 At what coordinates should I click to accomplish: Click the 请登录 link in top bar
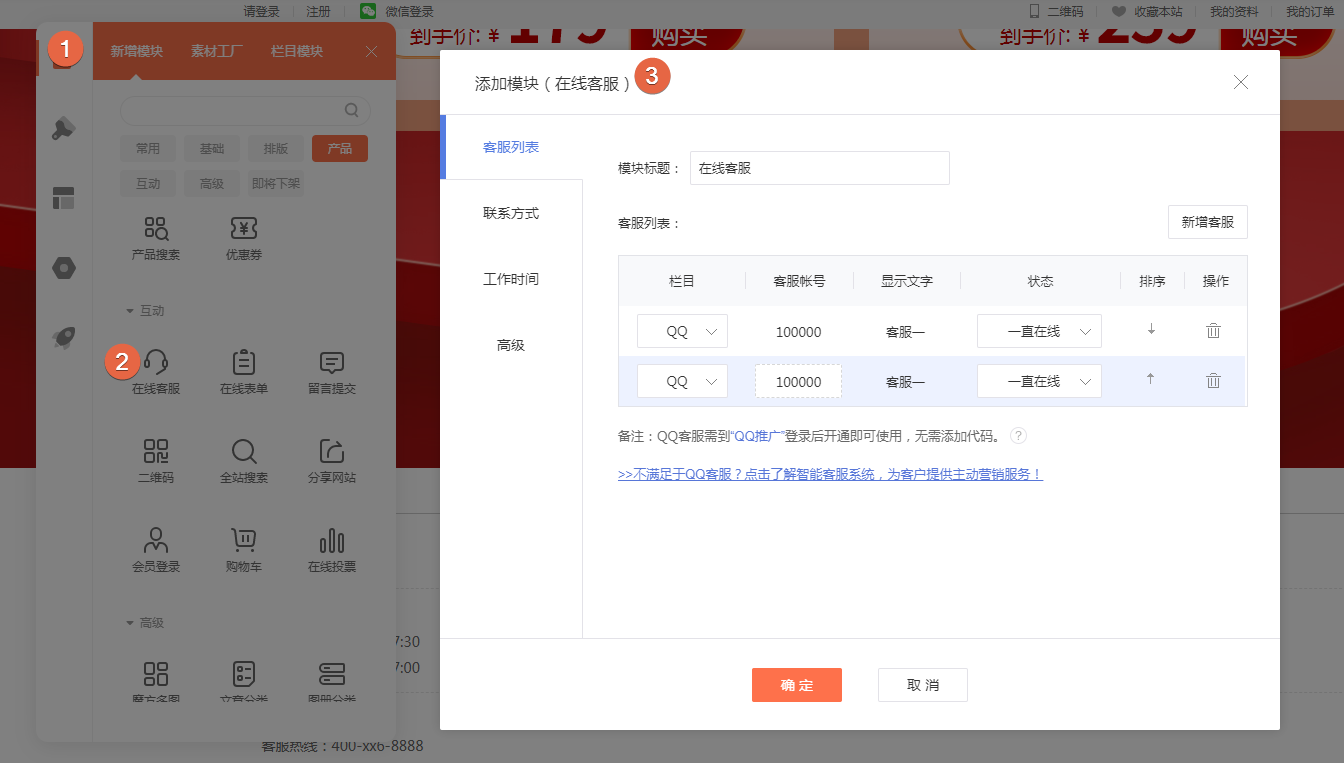point(262,11)
